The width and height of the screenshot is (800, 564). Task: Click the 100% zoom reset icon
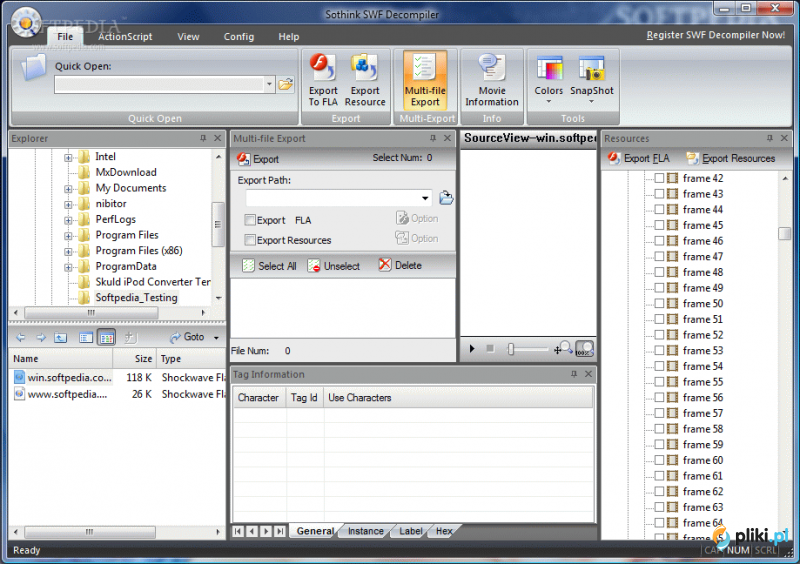(x=585, y=349)
